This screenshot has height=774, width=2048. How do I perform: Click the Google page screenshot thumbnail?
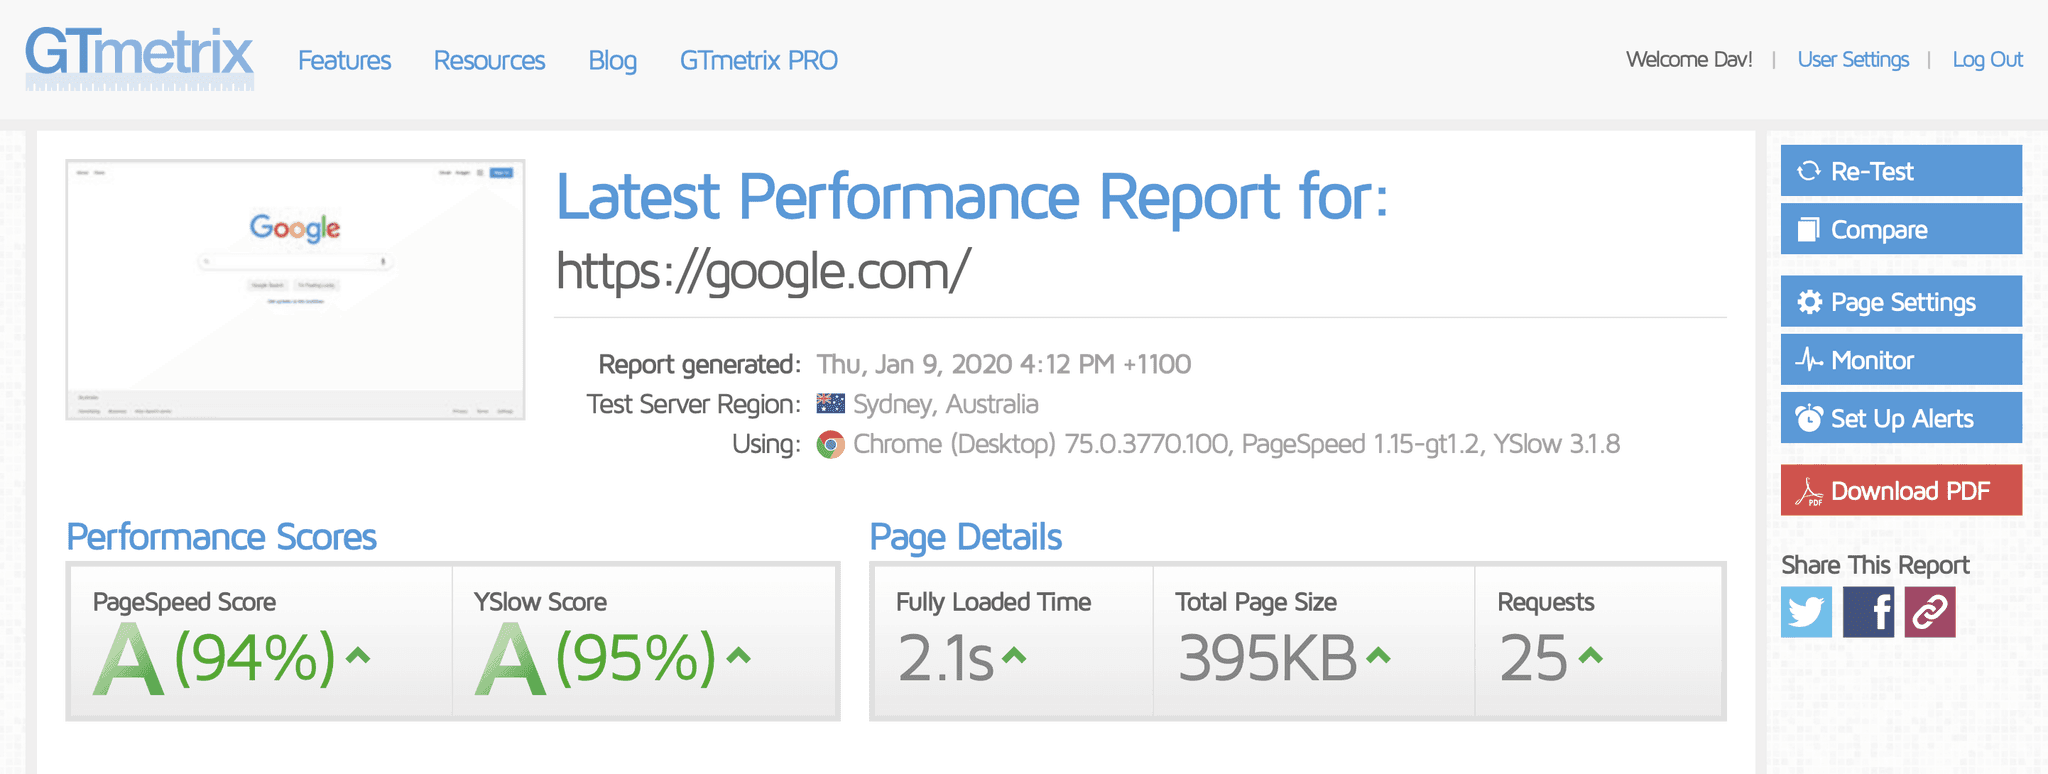[295, 286]
